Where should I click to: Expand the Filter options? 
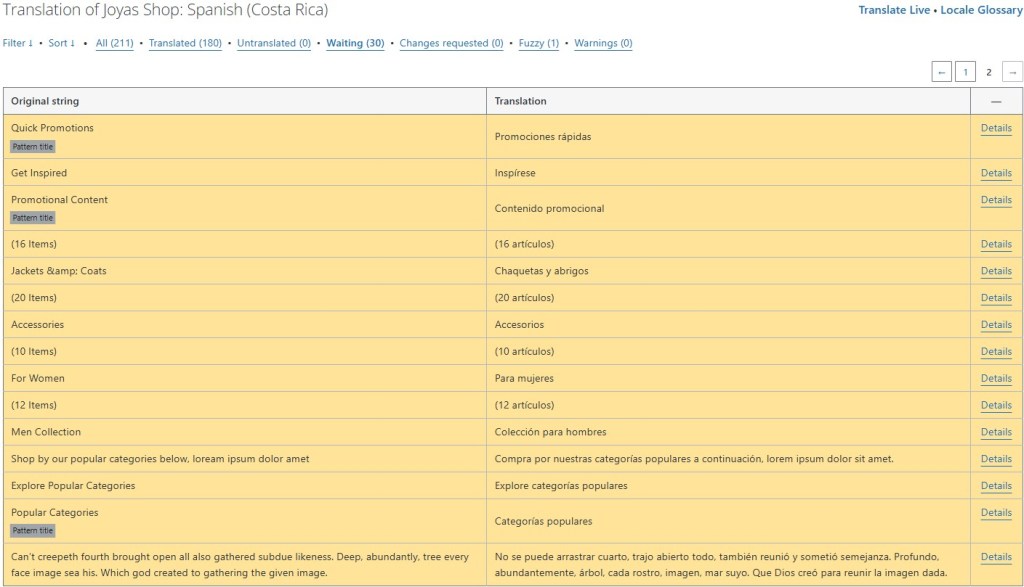pyautogui.click(x=17, y=44)
